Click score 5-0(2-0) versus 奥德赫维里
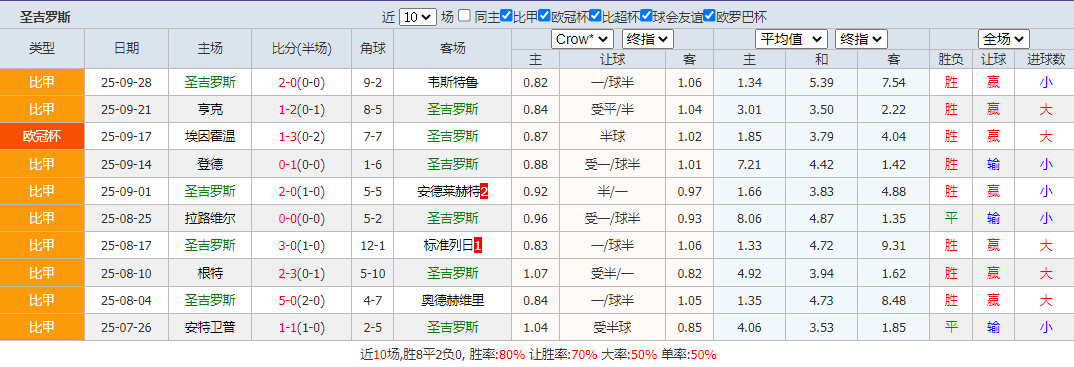The height and width of the screenshot is (367, 1074). tap(301, 300)
